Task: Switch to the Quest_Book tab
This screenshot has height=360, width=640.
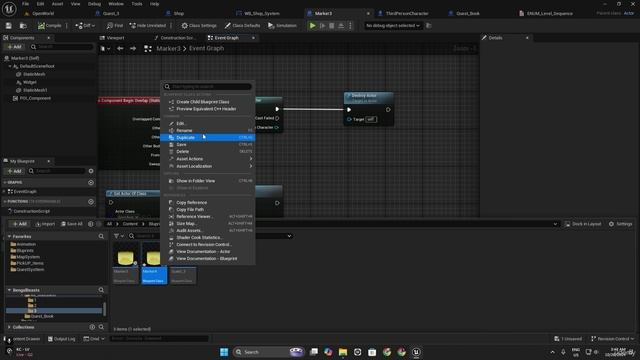Action: pyautogui.click(x=468, y=13)
